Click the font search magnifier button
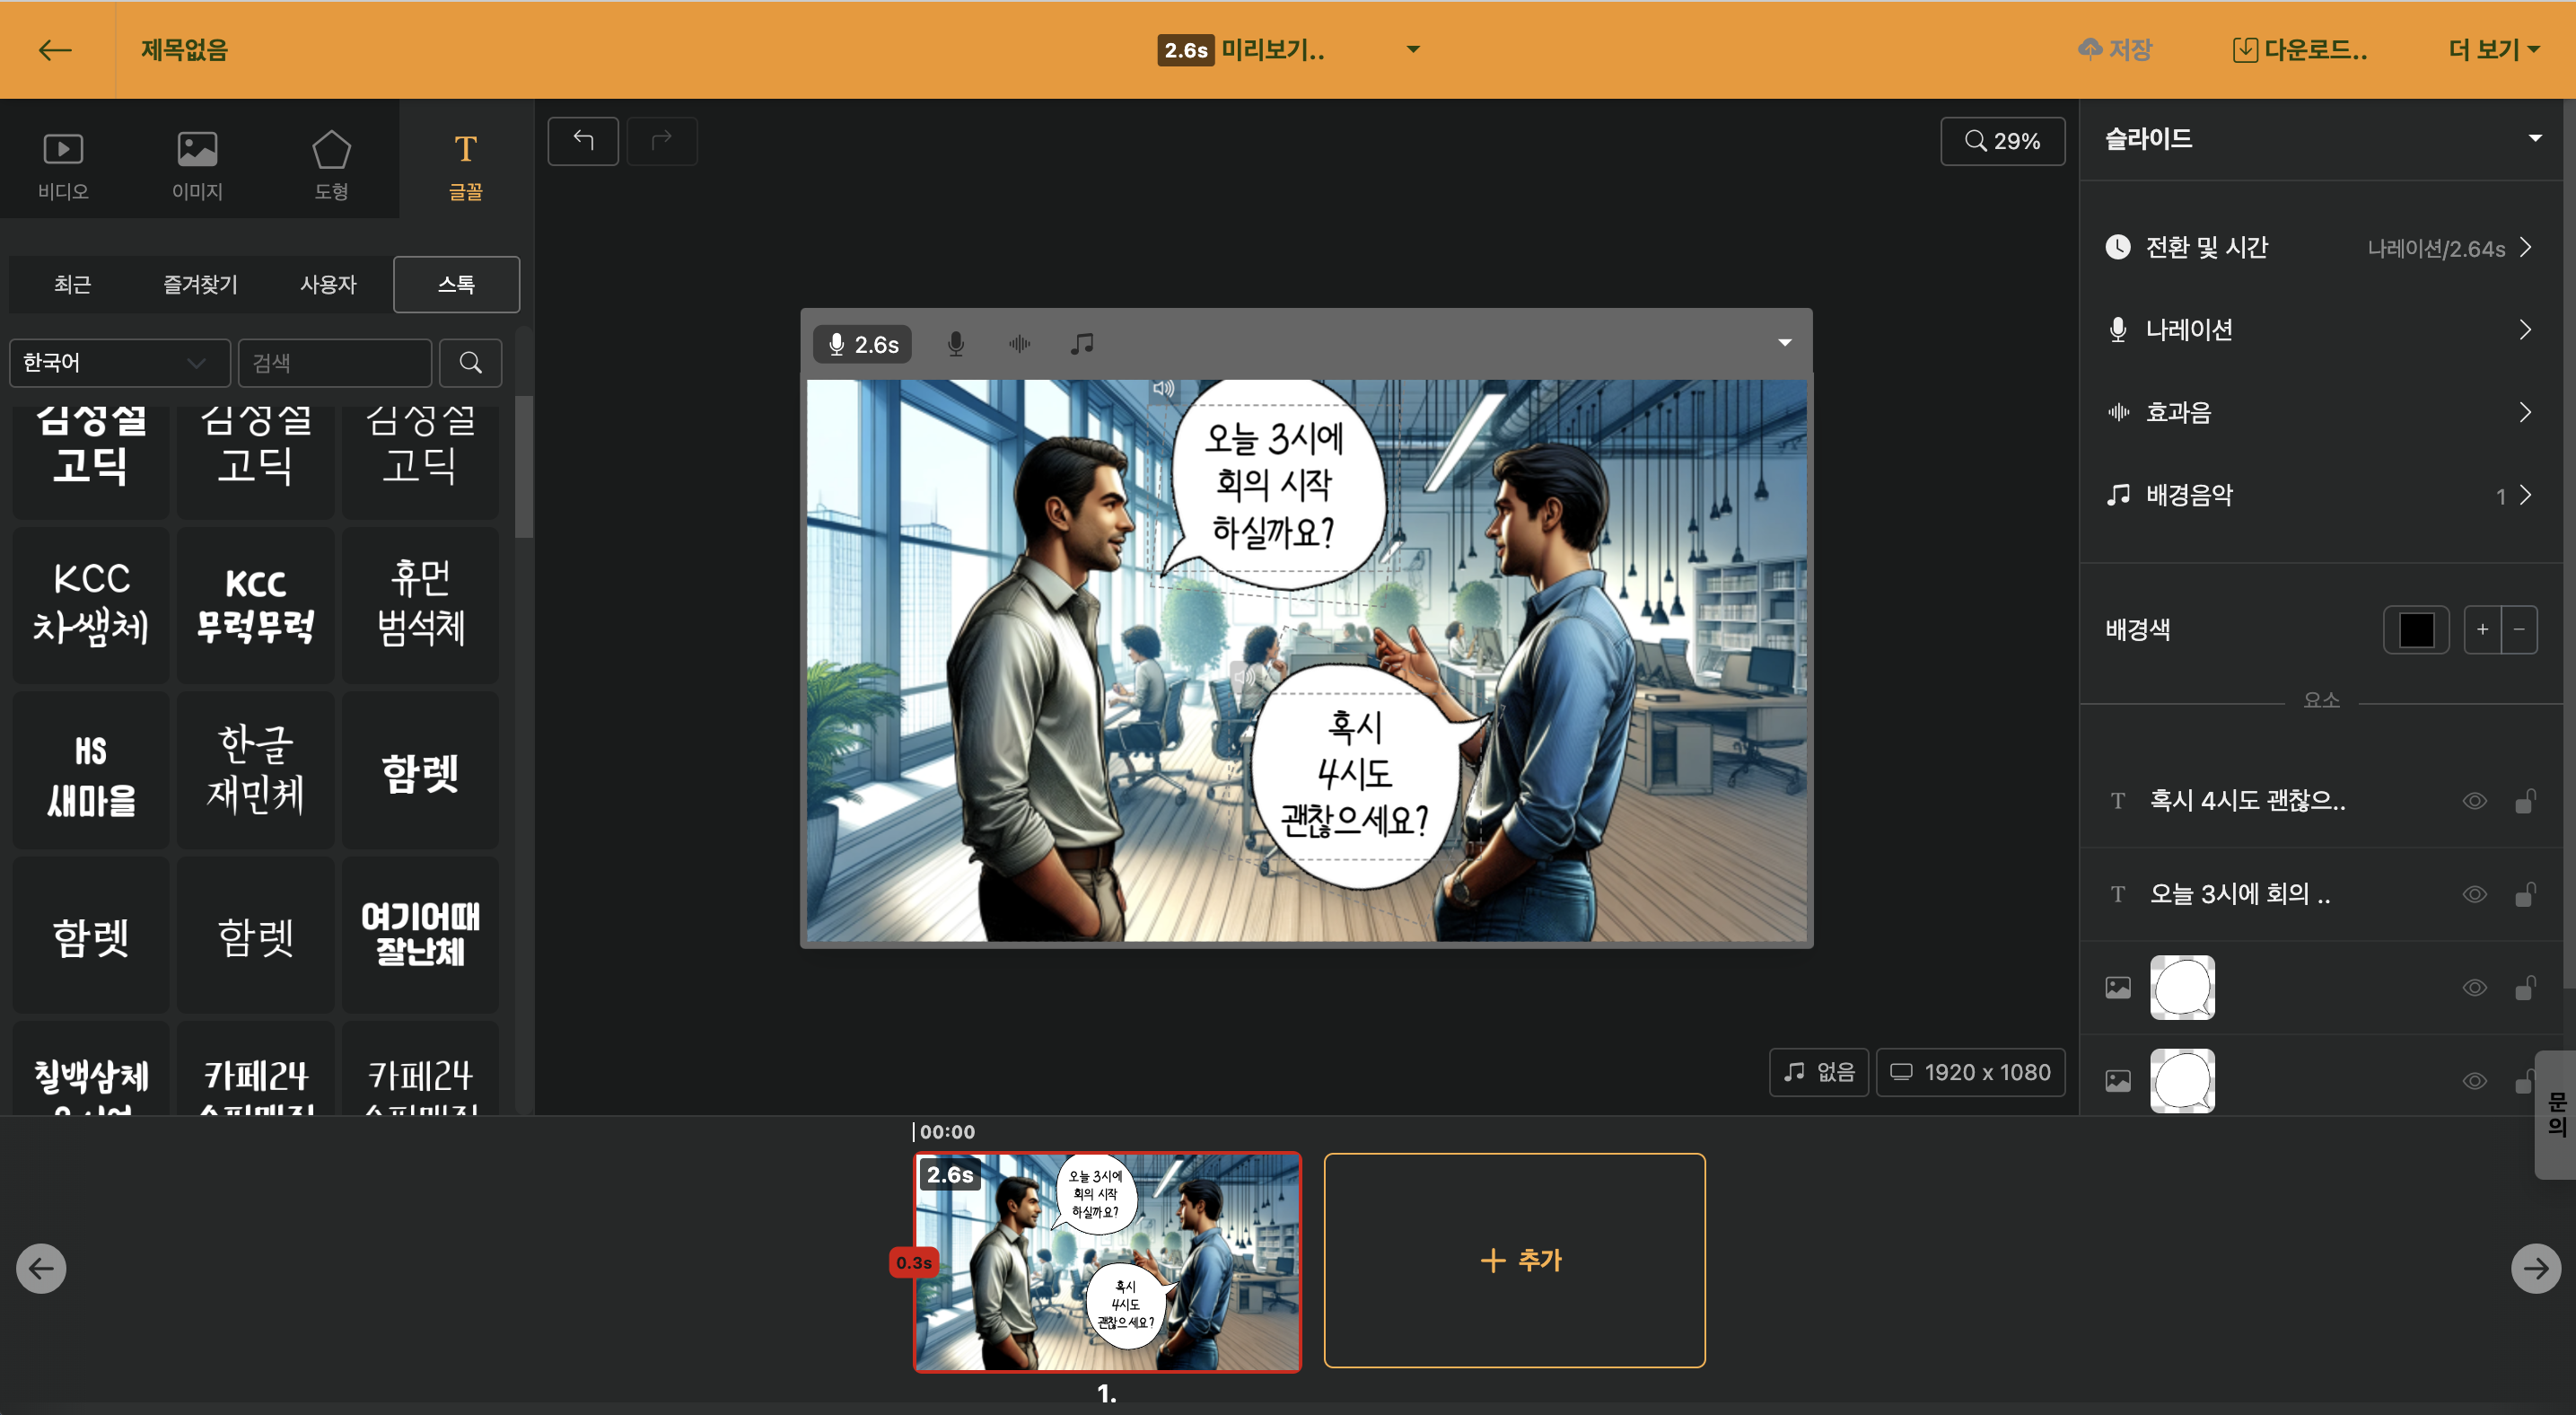The image size is (2576, 1415). (x=470, y=362)
